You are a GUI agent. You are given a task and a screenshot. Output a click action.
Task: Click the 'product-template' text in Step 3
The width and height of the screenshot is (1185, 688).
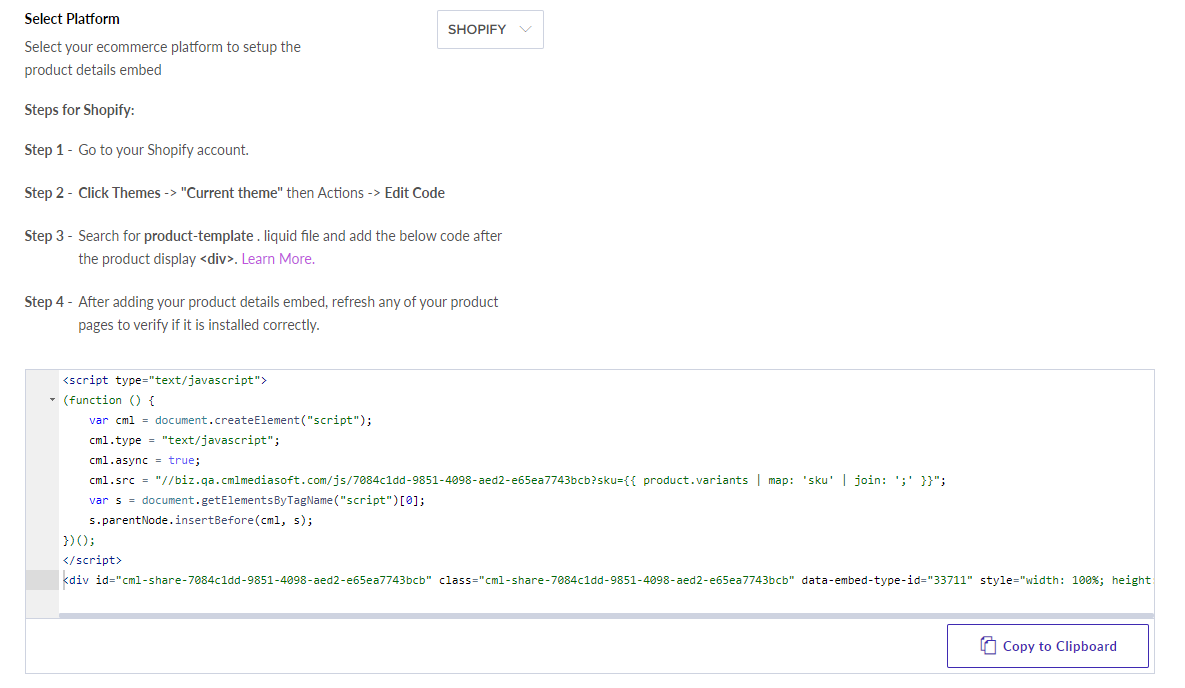point(199,236)
